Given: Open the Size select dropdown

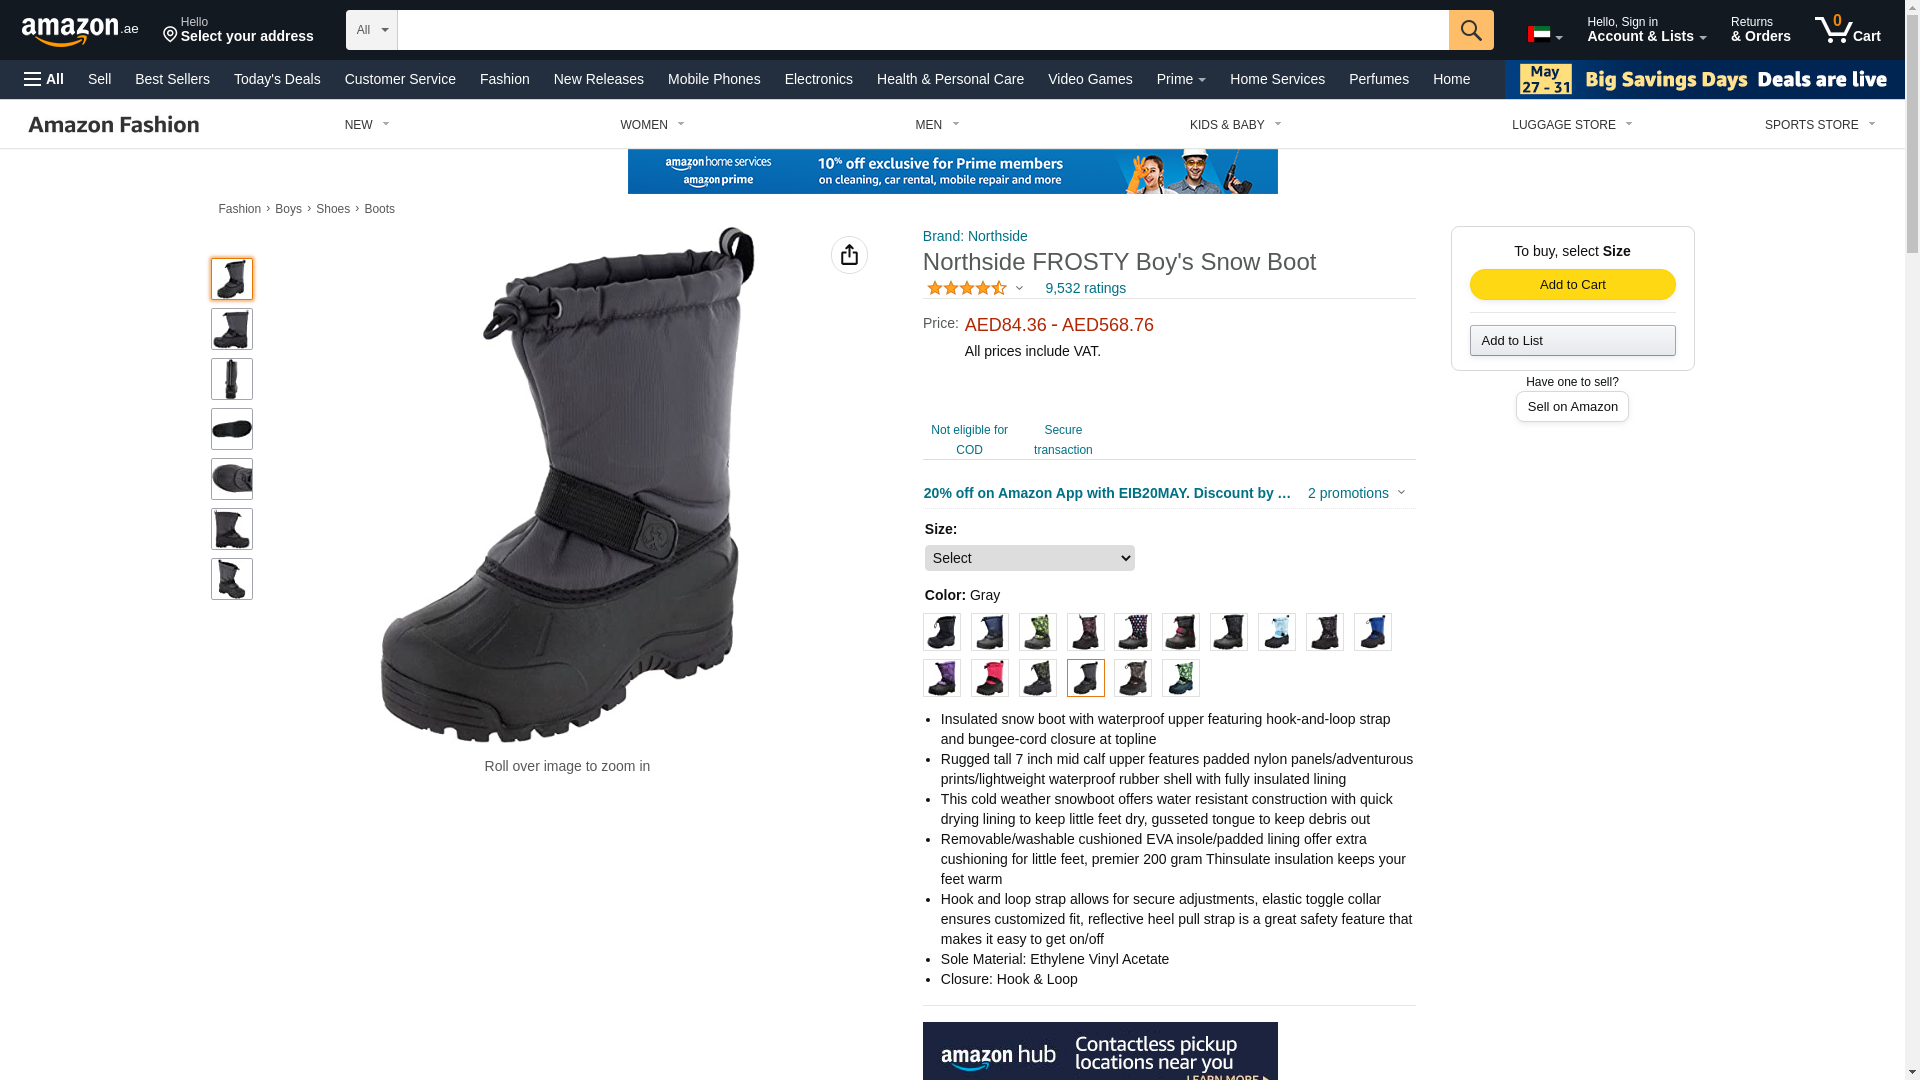Looking at the screenshot, I should pos(1029,558).
